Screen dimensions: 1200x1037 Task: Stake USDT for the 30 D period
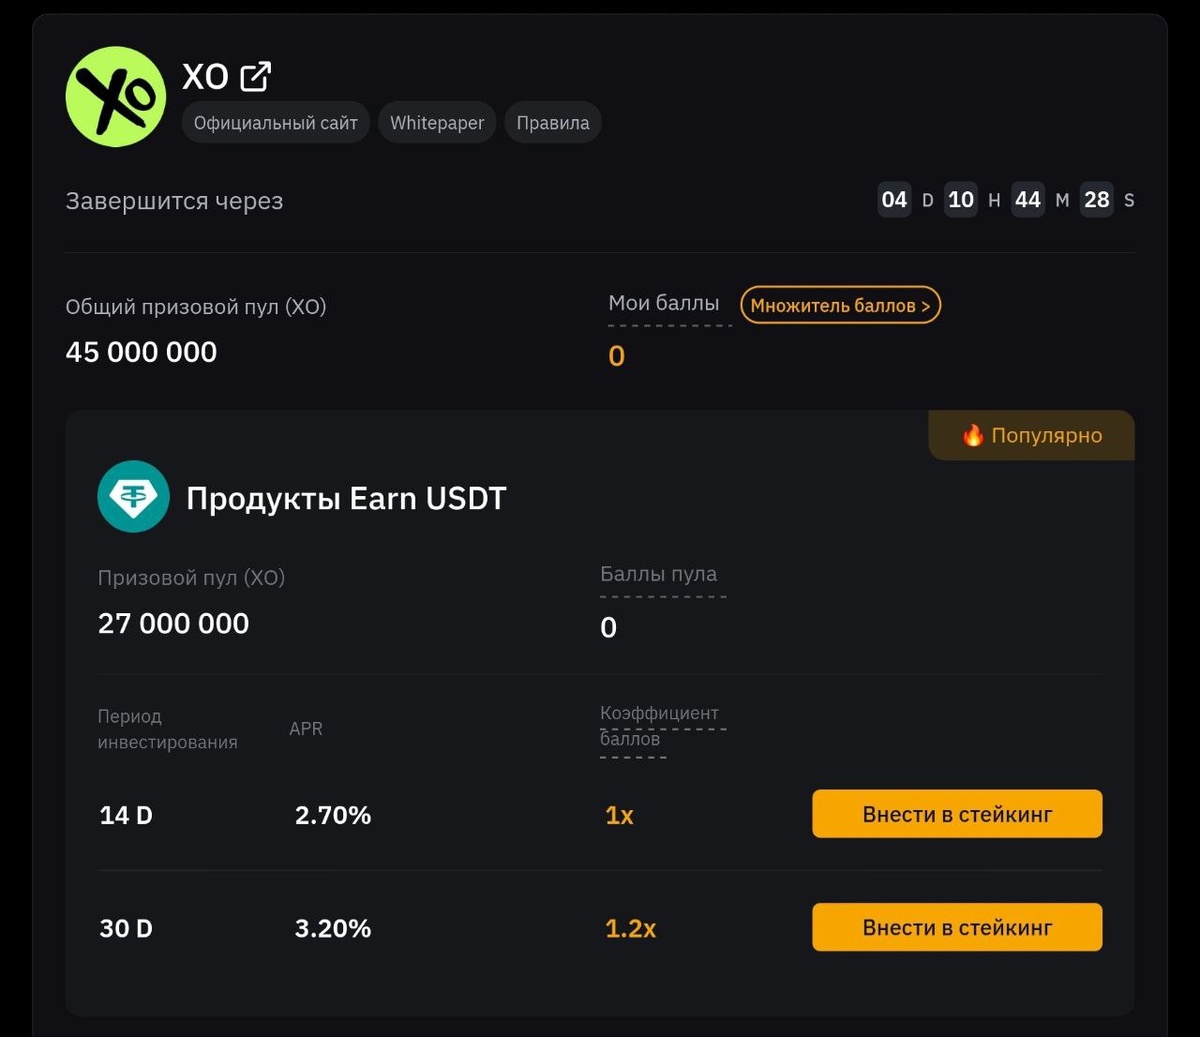(957, 927)
